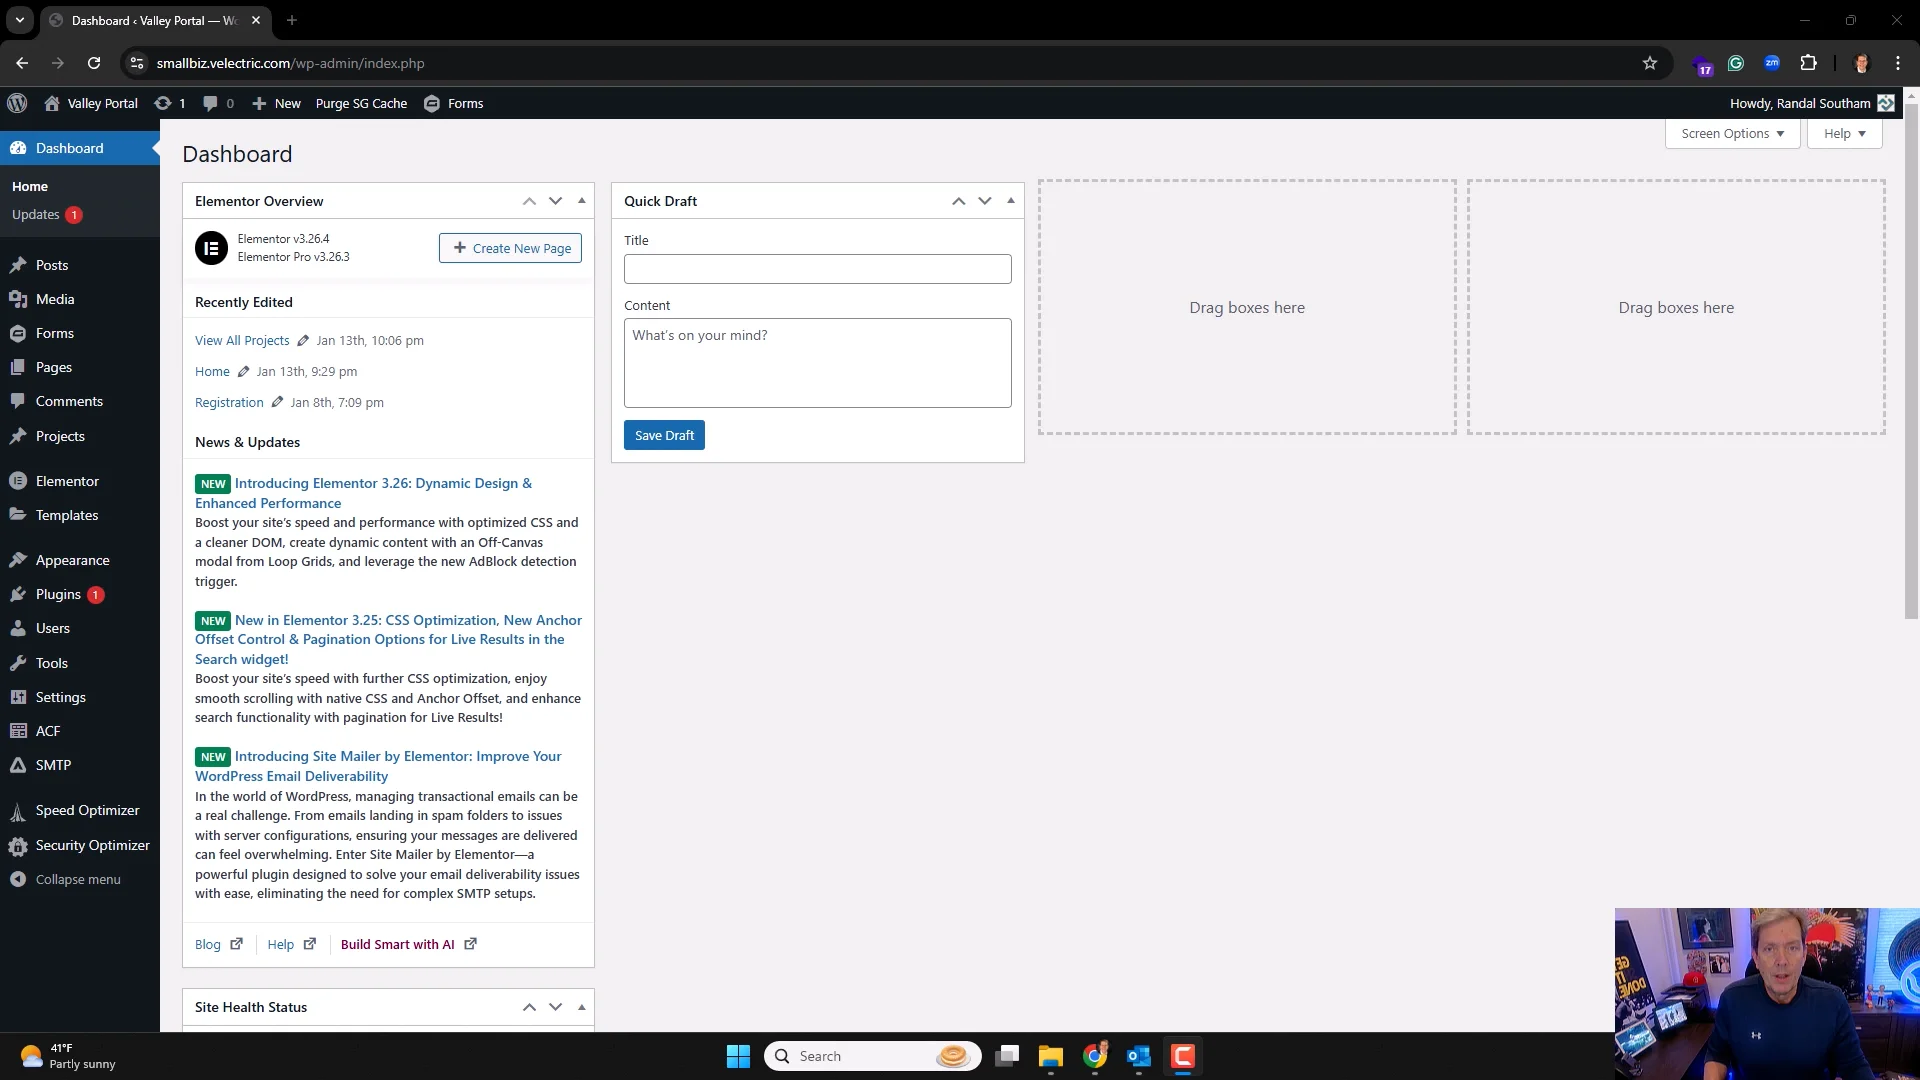Toggle Elementor Overview panel collapse arrow
This screenshot has height=1080, width=1920.
pos(581,201)
